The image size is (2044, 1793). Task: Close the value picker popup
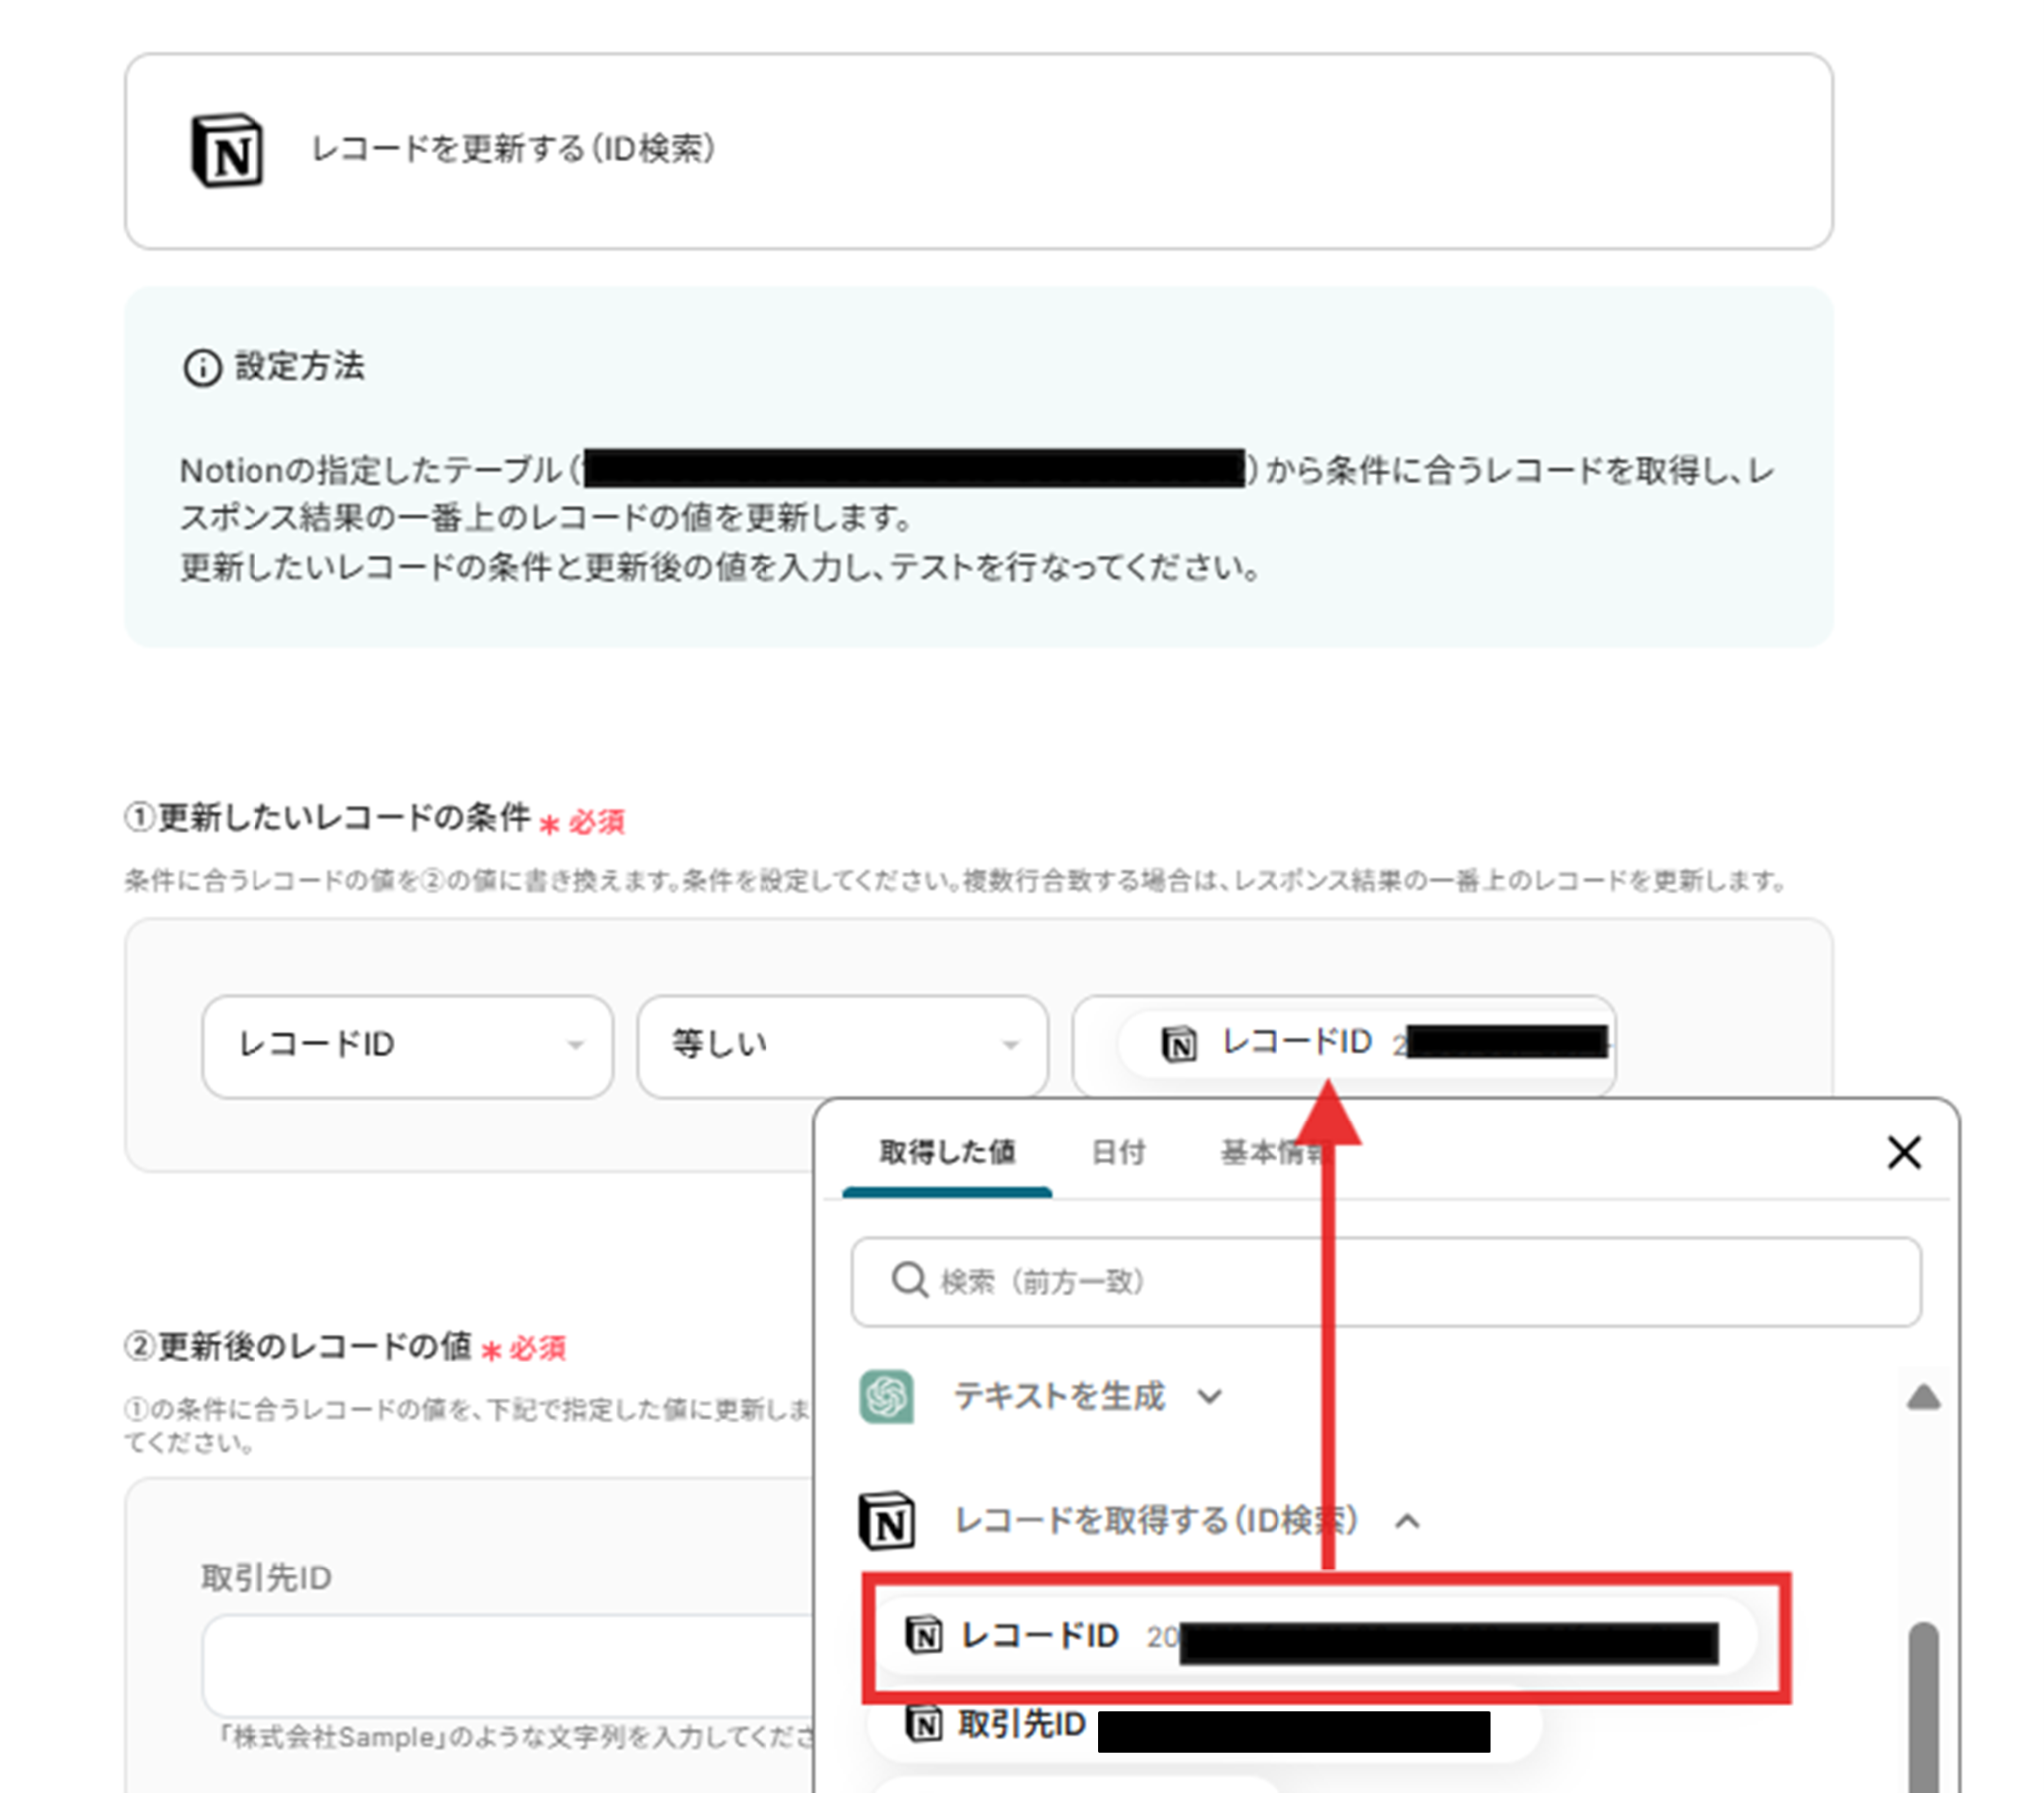(1903, 1153)
